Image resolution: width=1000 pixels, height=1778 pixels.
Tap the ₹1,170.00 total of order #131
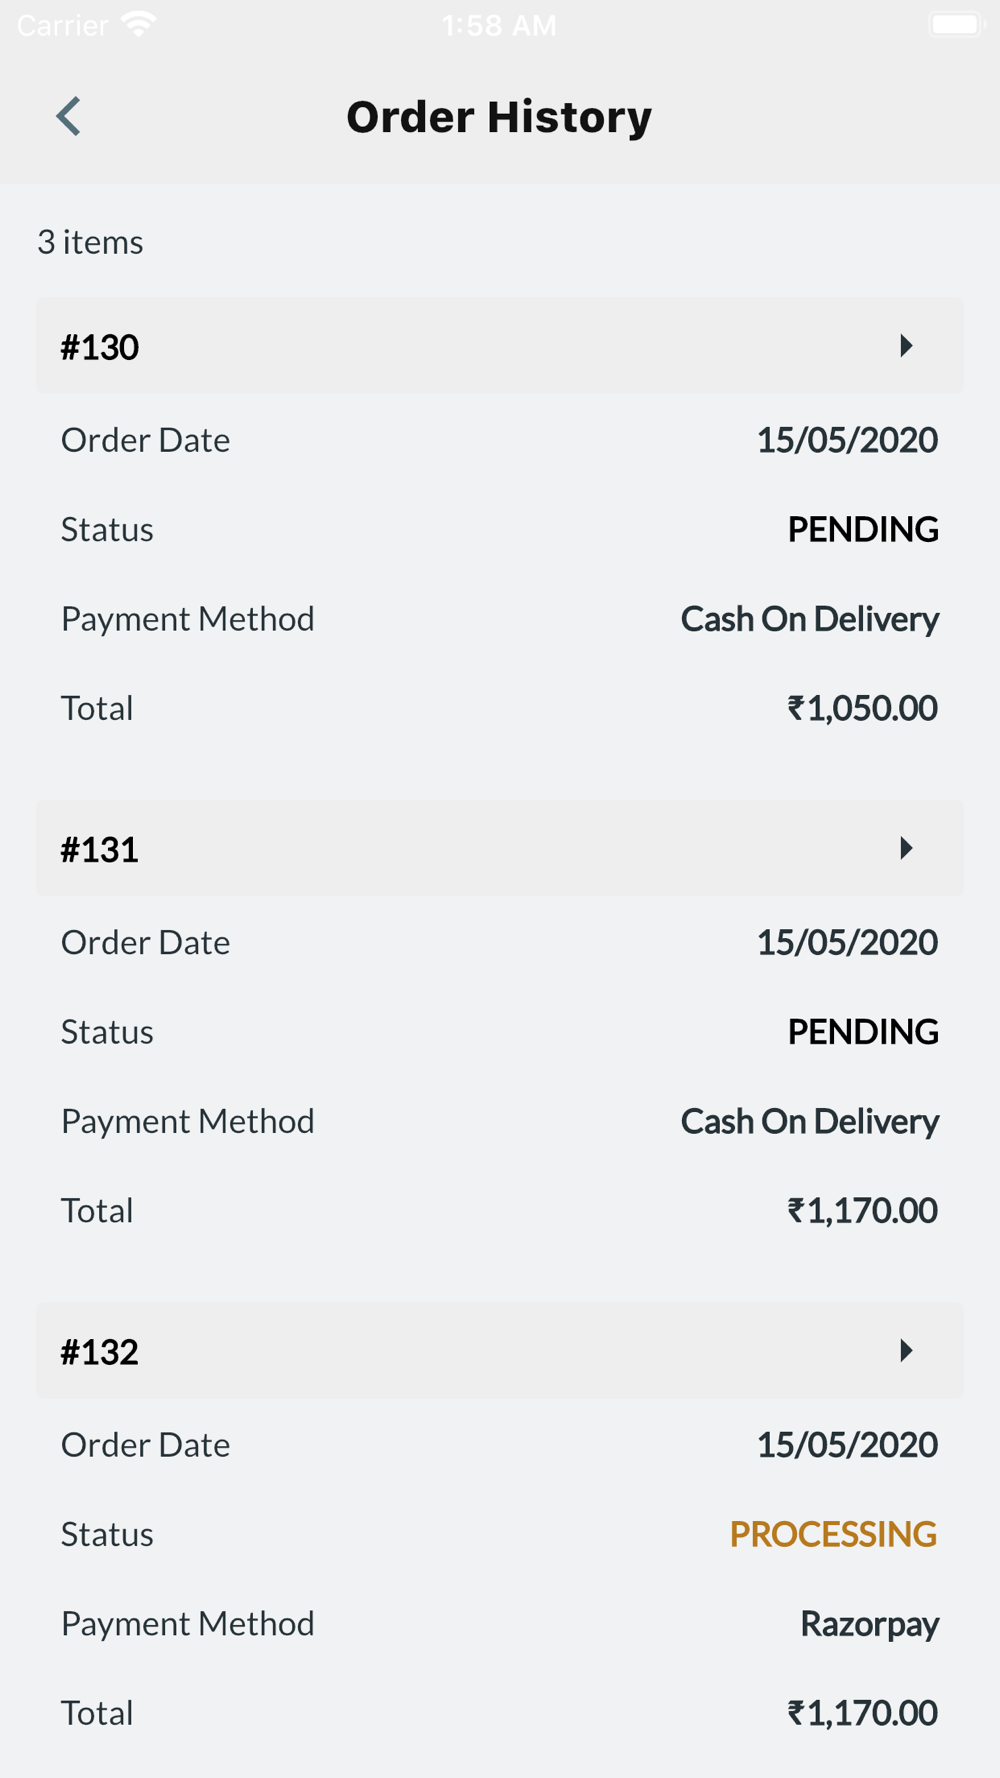tap(862, 1210)
